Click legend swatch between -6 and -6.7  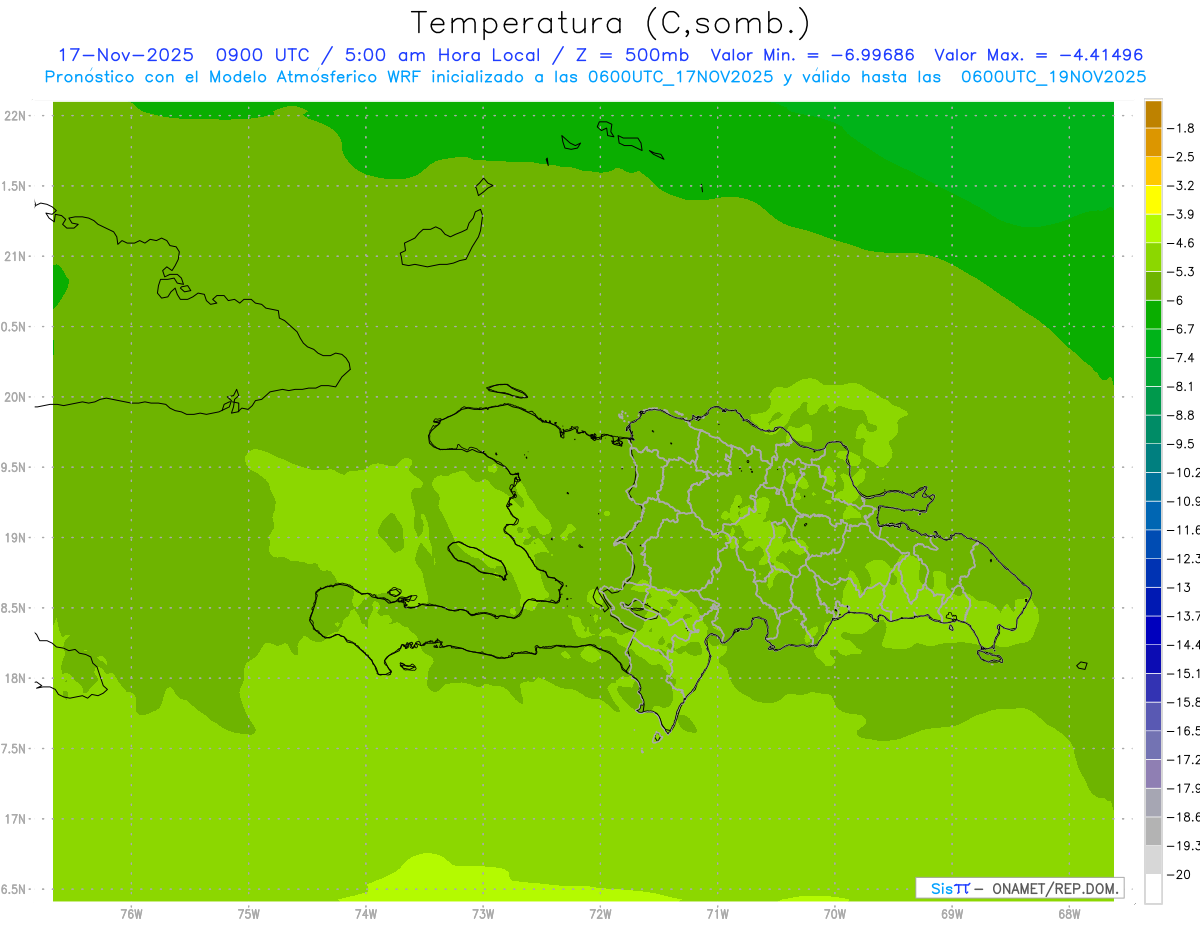[1153, 314]
